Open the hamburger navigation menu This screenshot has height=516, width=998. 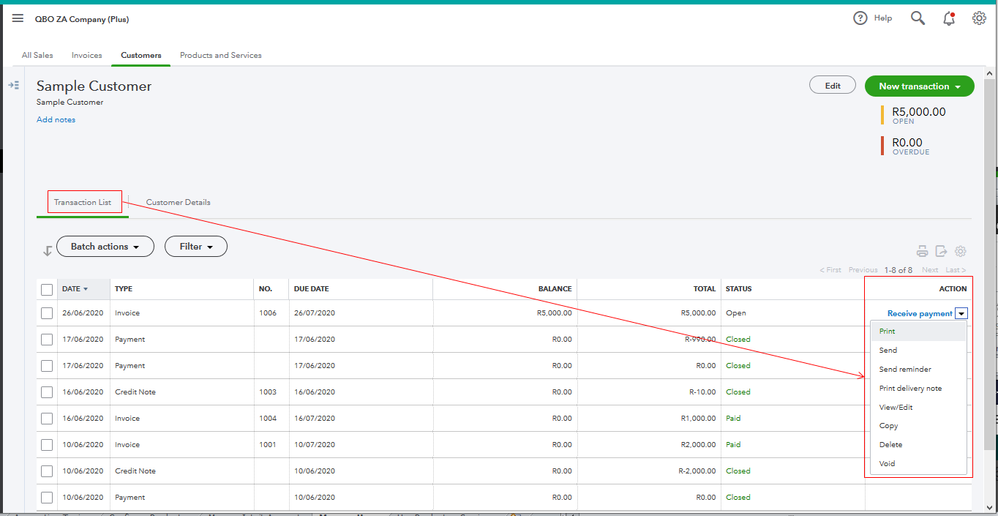18,18
